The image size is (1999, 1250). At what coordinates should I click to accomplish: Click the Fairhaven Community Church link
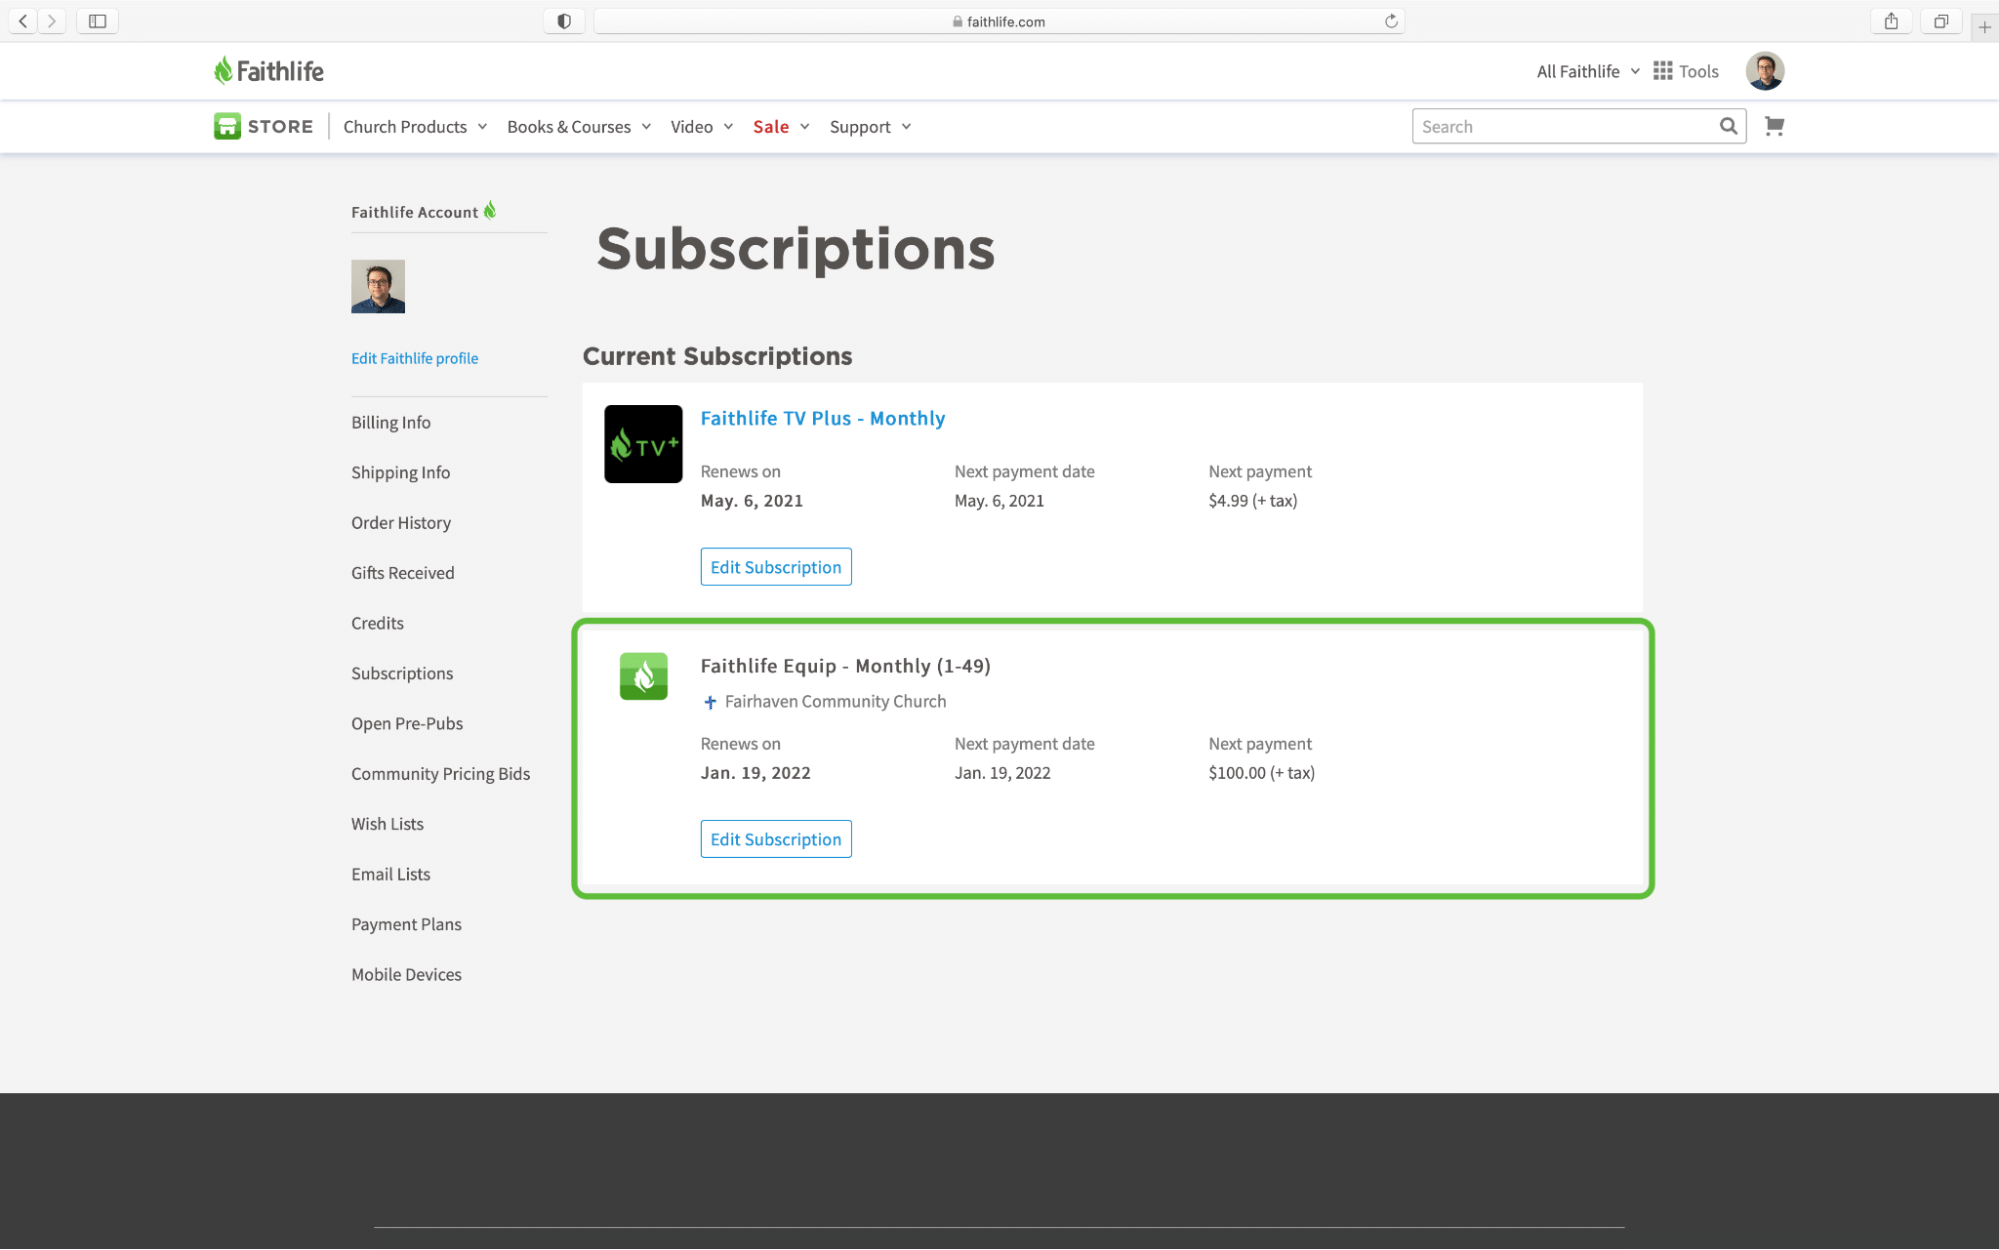835,701
